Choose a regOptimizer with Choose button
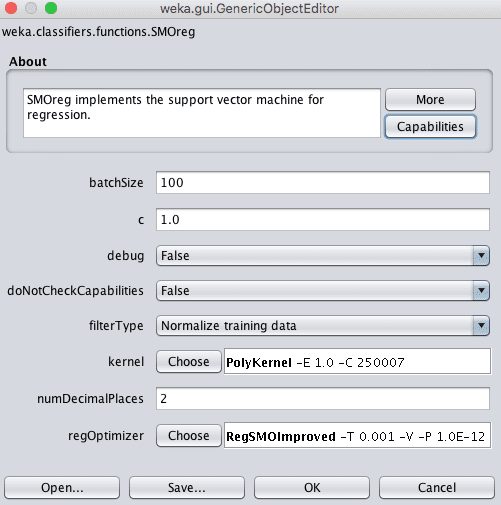Viewport: 501px width, 505px height. (189, 435)
